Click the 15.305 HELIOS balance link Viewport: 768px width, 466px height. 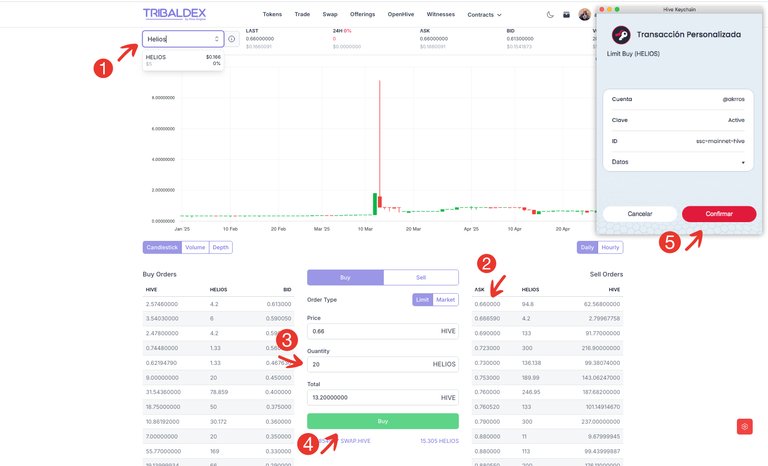click(439, 441)
